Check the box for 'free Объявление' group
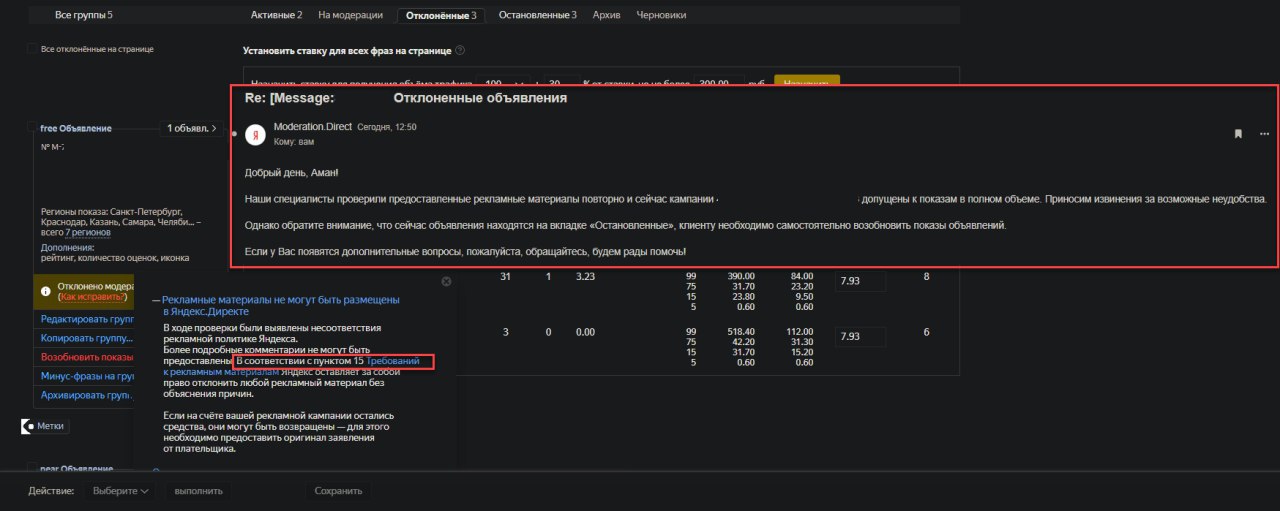The width and height of the screenshot is (1280, 511). 33,128
